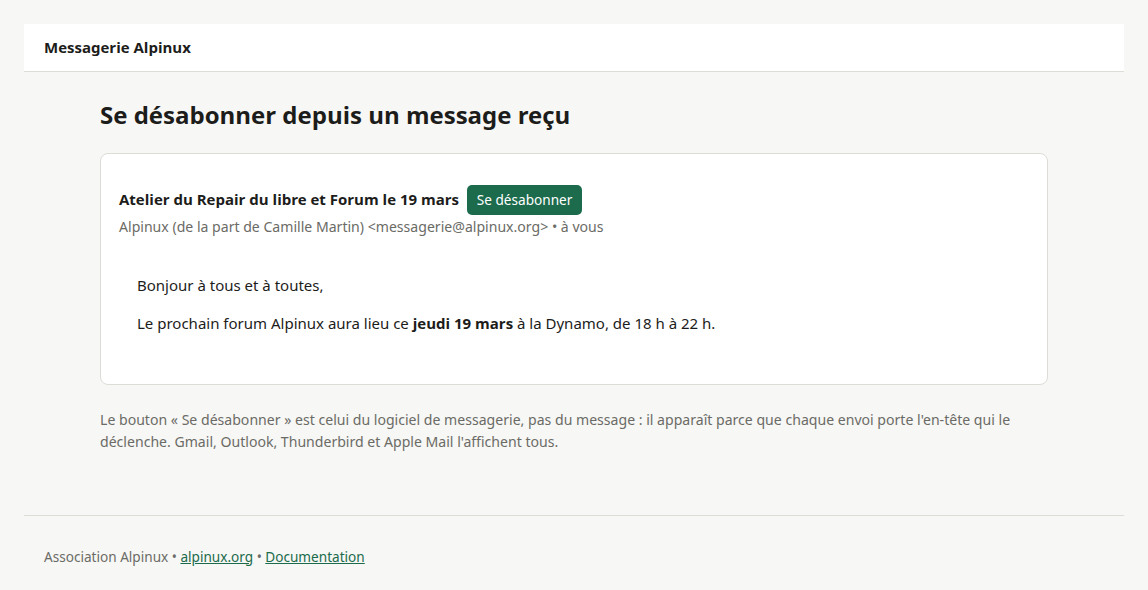Click the bold text 'jeudi 19 mars'
The width and height of the screenshot is (1148, 590).
[463, 324]
